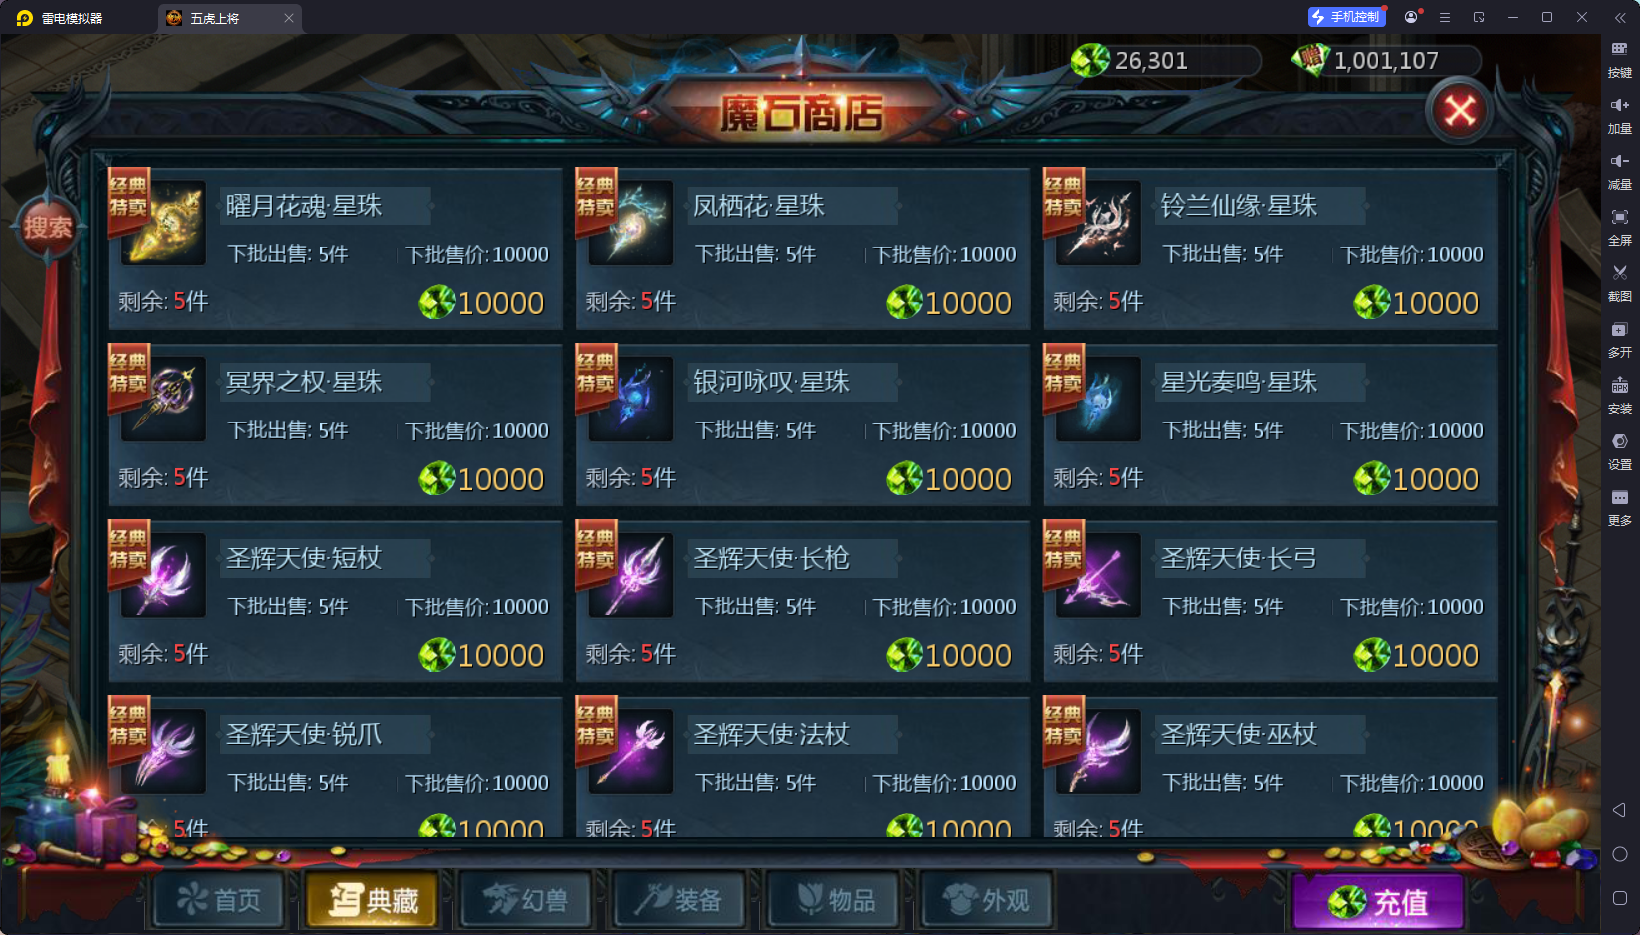The image size is (1640, 935).
Task: Open the 搜索 search button
Action: (48, 227)
